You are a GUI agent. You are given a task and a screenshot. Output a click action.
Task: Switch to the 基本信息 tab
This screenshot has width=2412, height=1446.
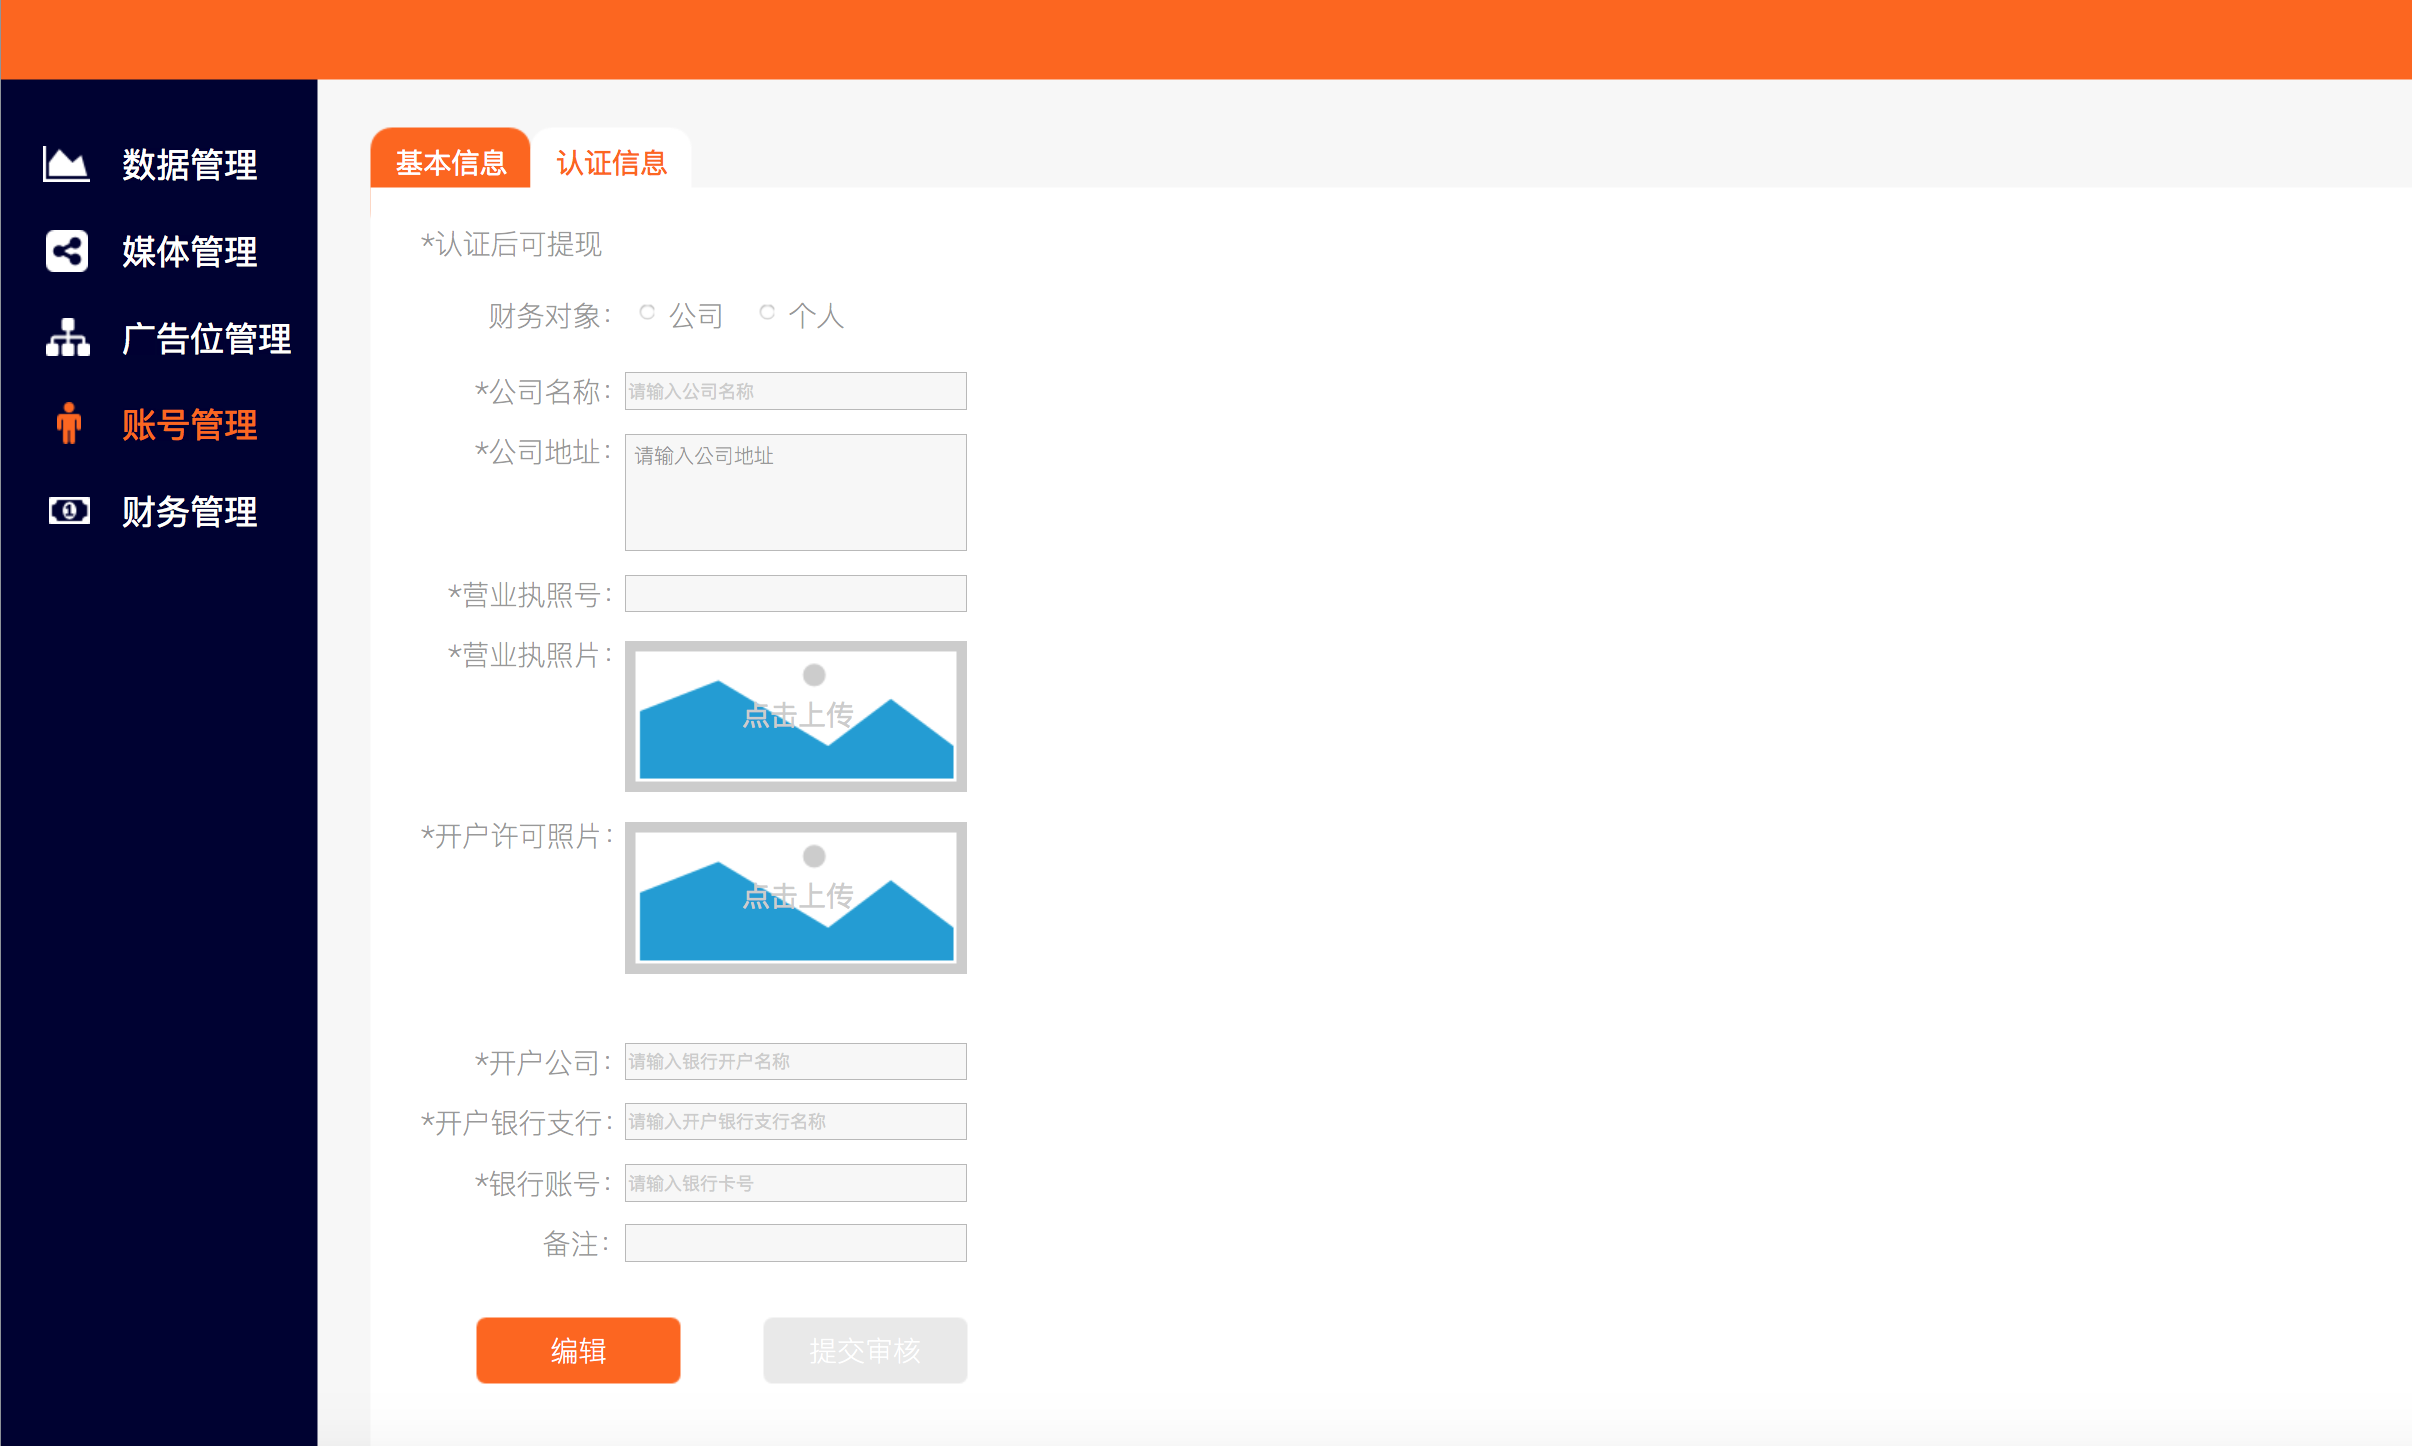(450, 160)
